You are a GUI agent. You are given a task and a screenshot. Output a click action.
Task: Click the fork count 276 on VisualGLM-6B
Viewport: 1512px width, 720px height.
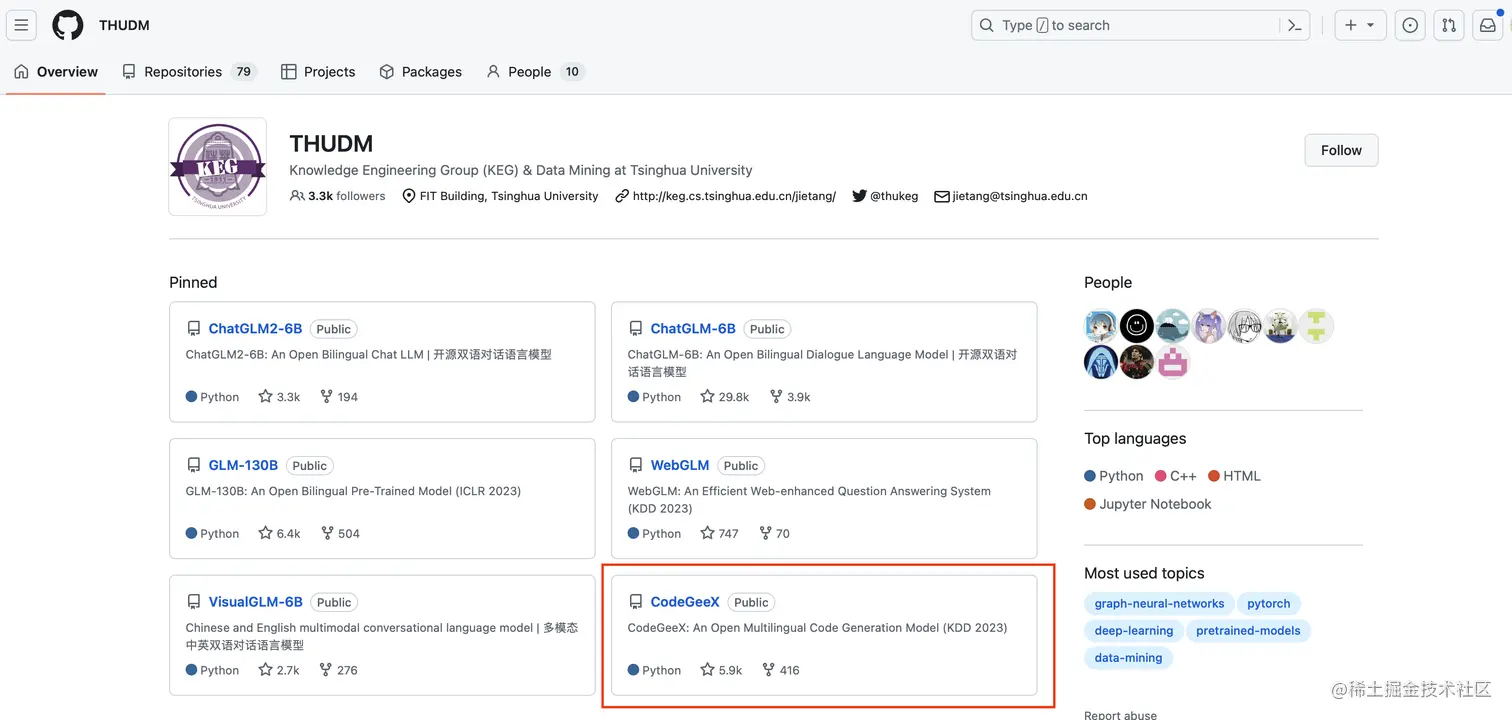339,671
